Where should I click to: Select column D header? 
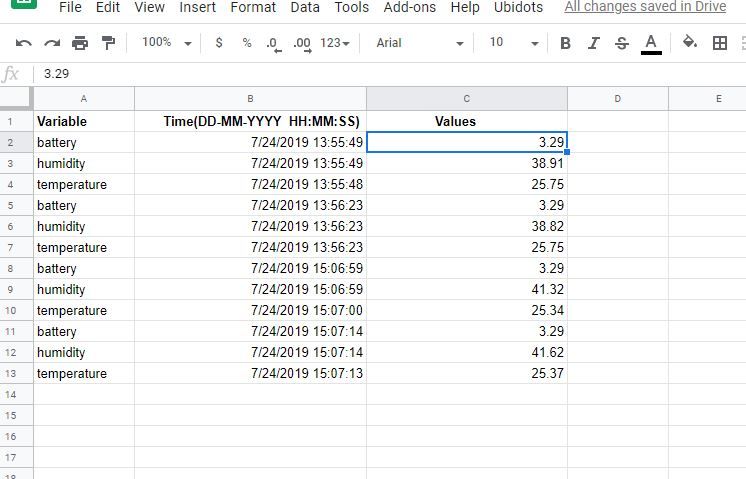618,98
